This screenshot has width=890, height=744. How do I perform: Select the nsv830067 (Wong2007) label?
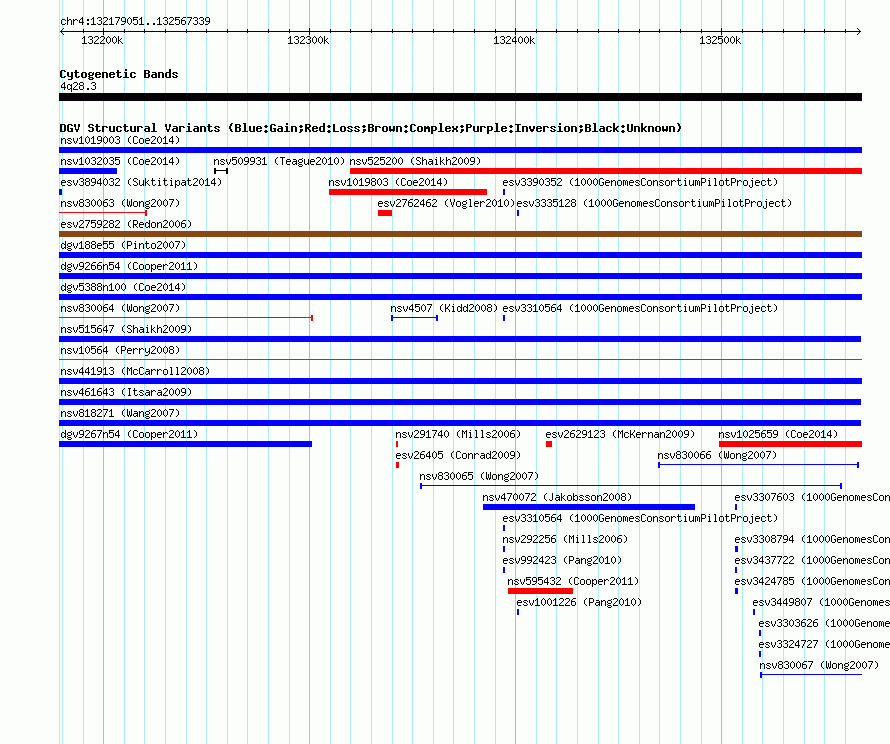tap(819, 665)
